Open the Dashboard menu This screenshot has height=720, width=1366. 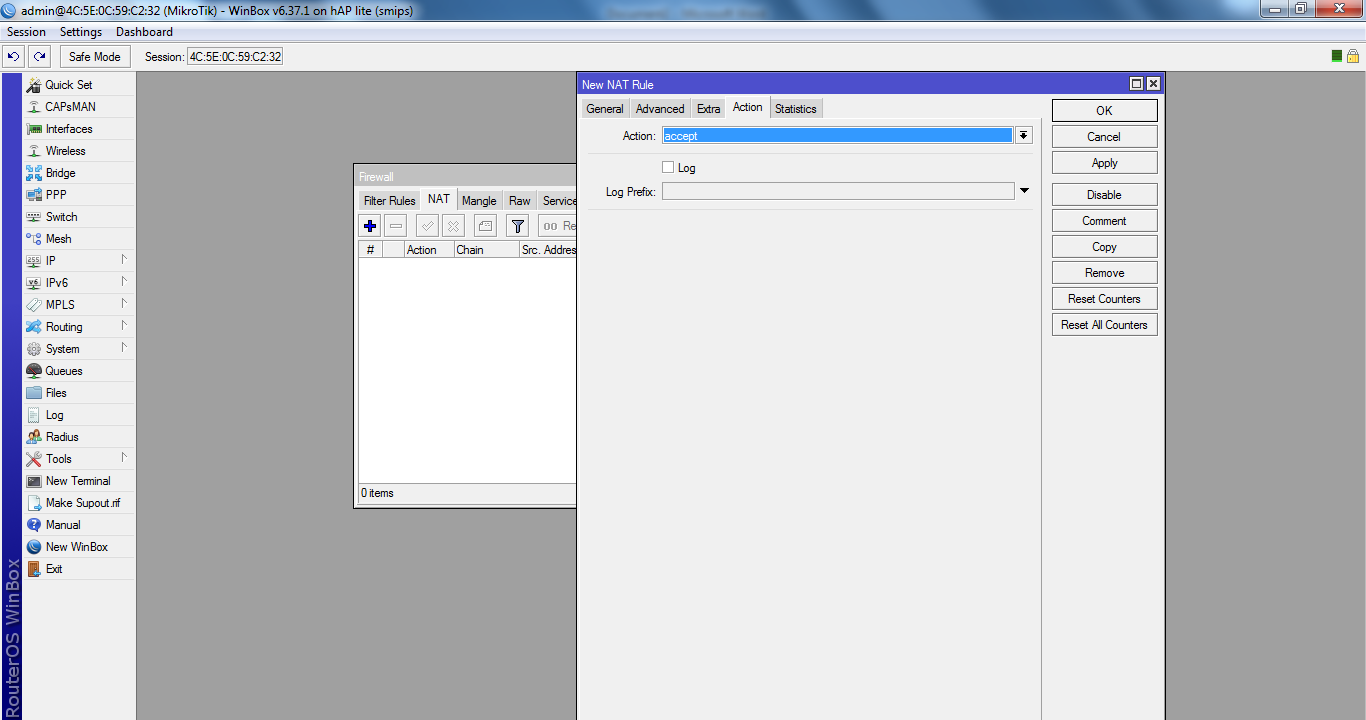pyautogui.click(x=144, y=32)
